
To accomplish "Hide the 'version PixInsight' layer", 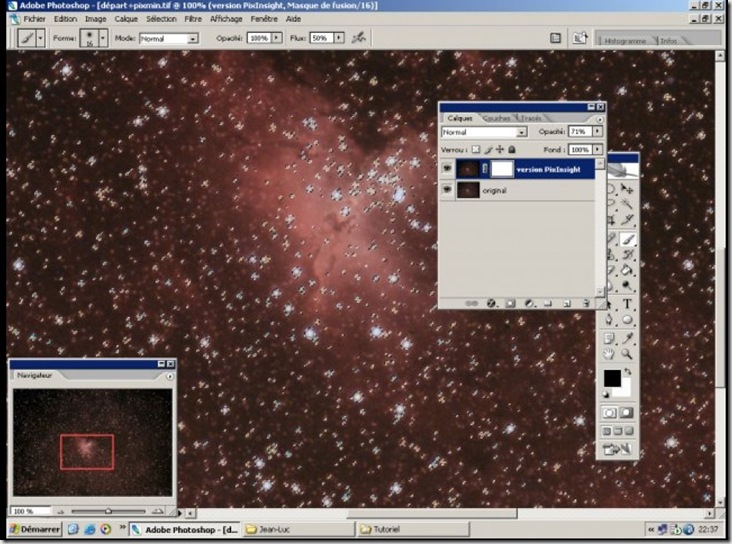I will [x=447, y=168].
